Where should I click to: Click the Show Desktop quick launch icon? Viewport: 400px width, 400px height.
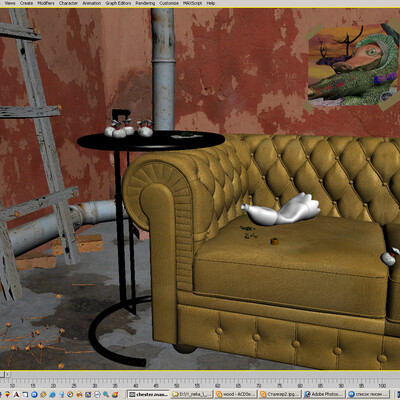coord(25,394)
